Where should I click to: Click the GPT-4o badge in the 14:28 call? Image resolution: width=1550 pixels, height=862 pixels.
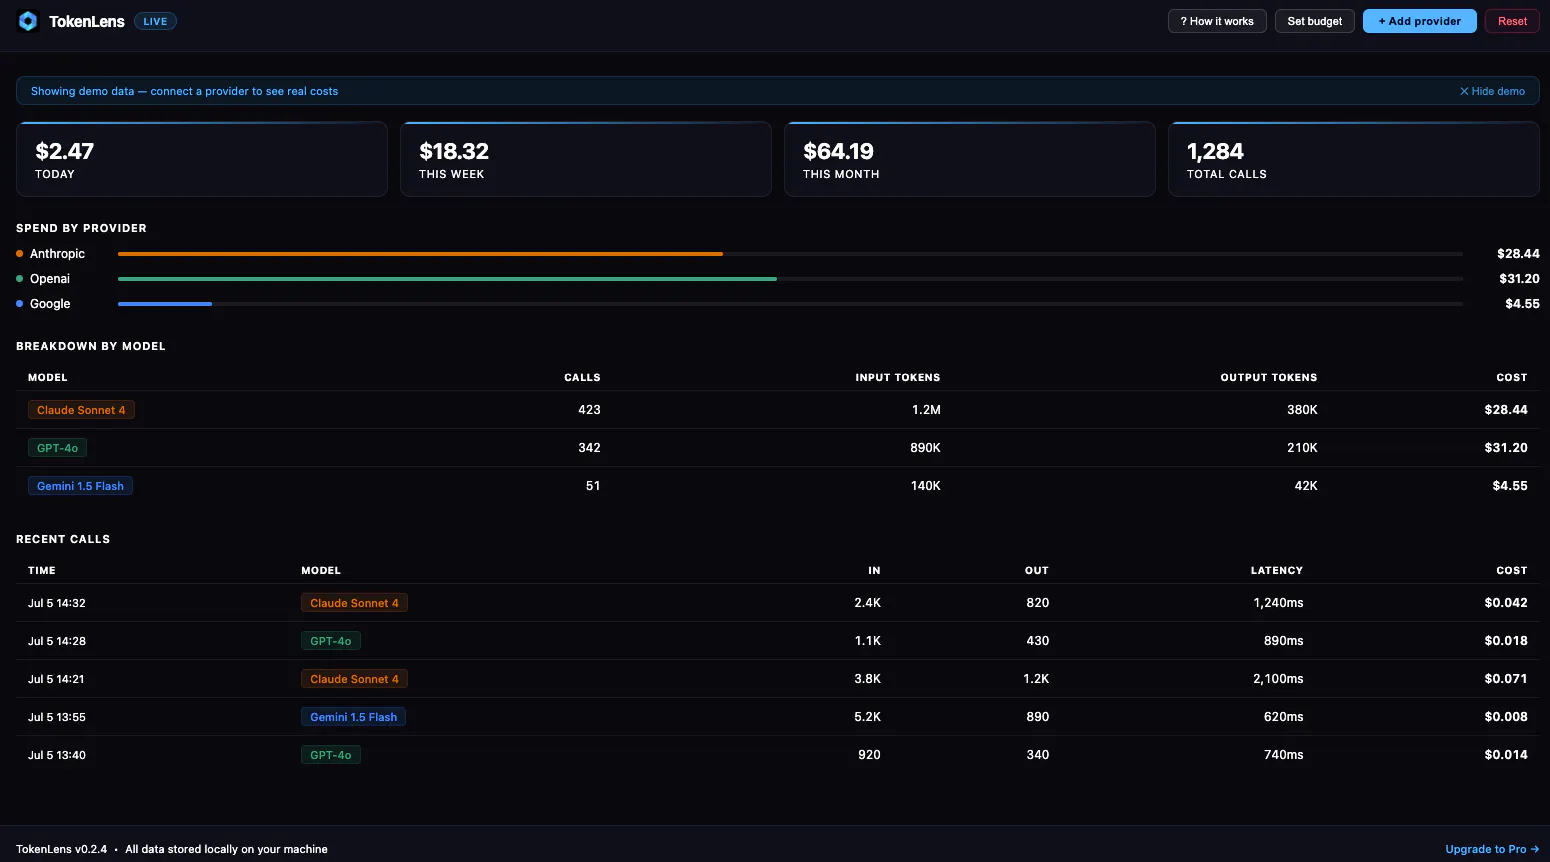(x=331, y=641)
